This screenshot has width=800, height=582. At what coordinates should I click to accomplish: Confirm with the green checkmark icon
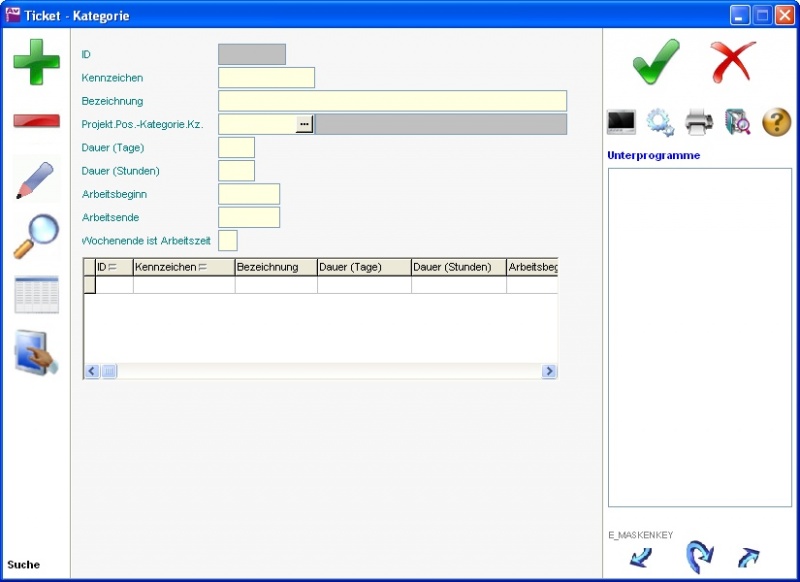click(656, 62)
